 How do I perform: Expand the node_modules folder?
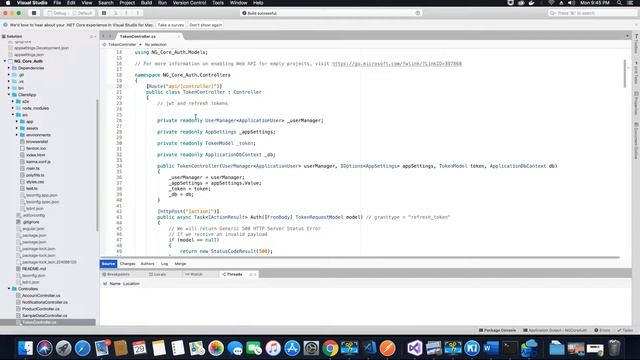click(x=13, y=108)
